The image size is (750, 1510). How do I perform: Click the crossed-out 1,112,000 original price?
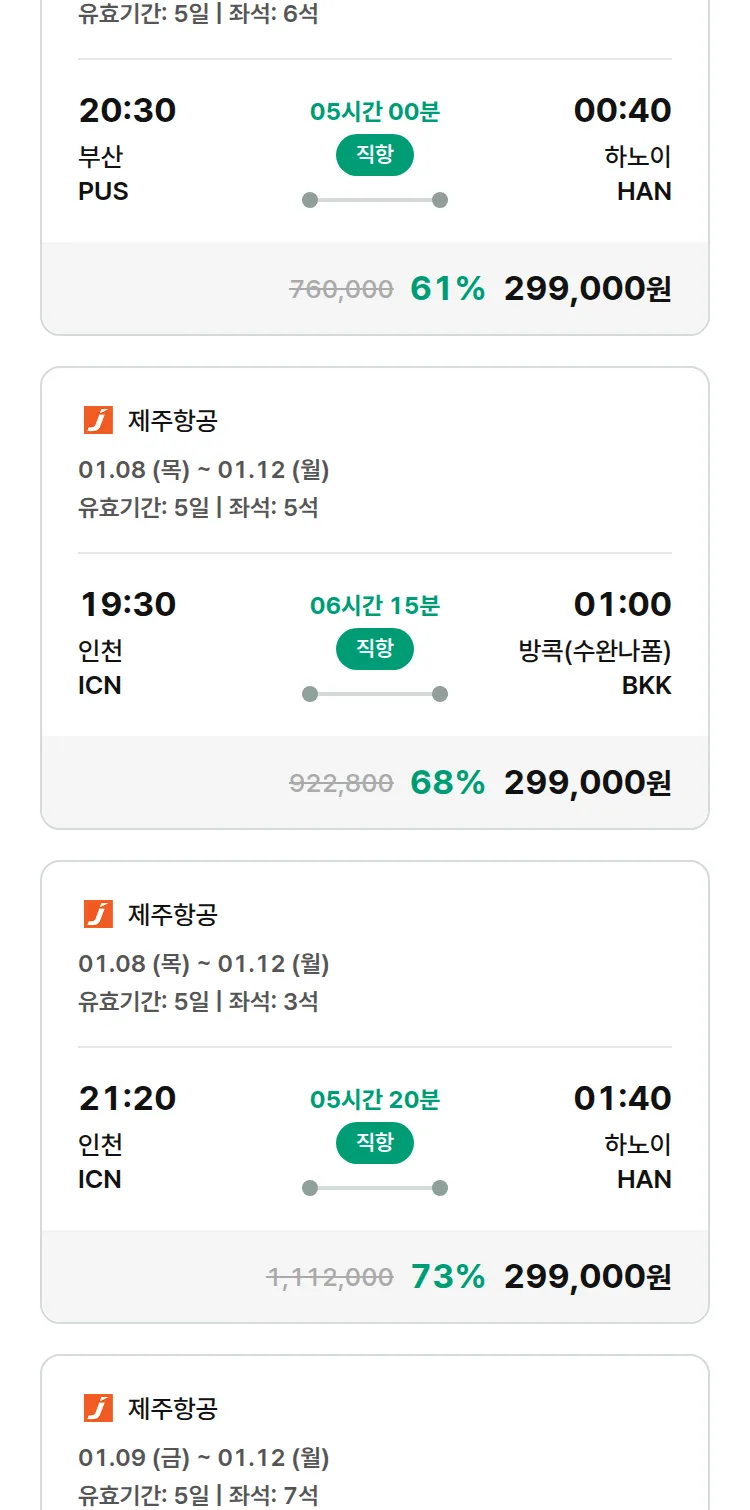click(330, 1277)
